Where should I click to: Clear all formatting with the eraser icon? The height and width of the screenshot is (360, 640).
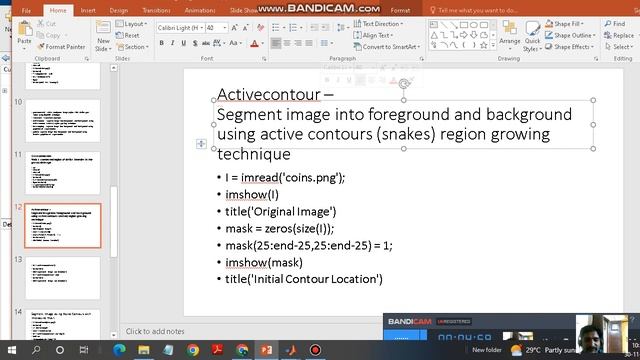pyautogui.click(x=260, y=28)
